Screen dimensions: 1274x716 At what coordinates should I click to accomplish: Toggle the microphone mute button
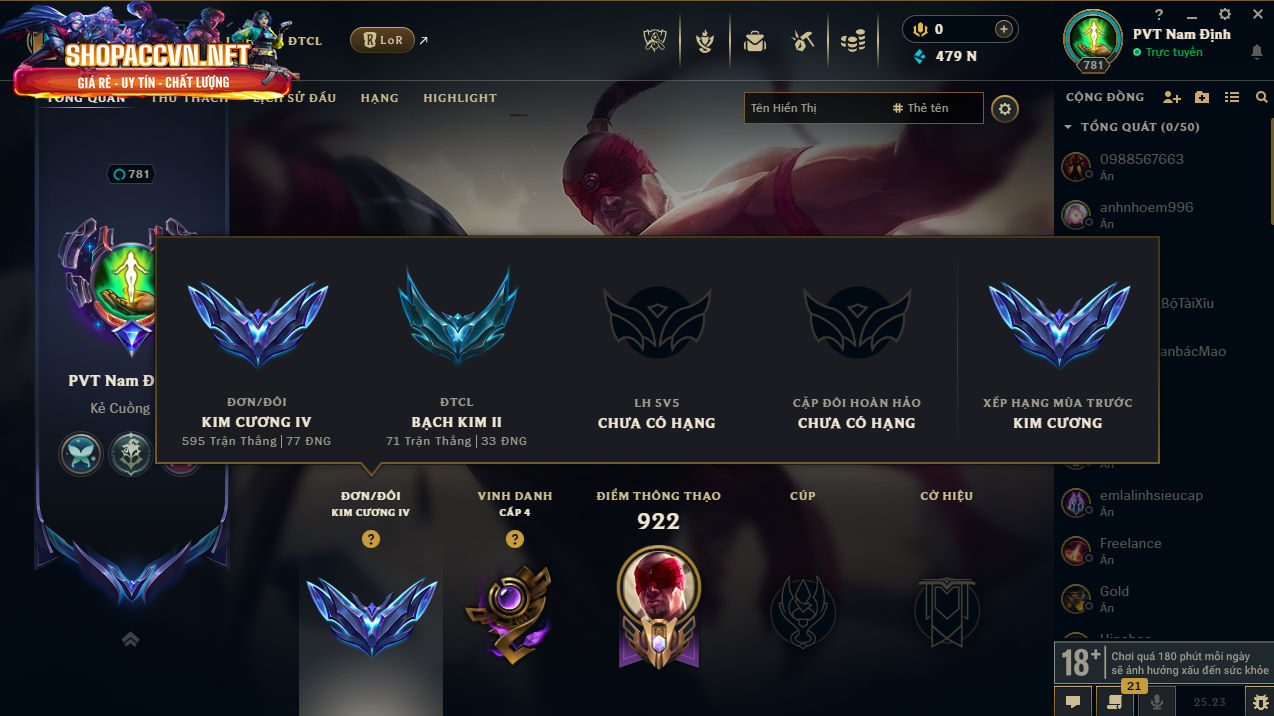(x=1157, y=701)
